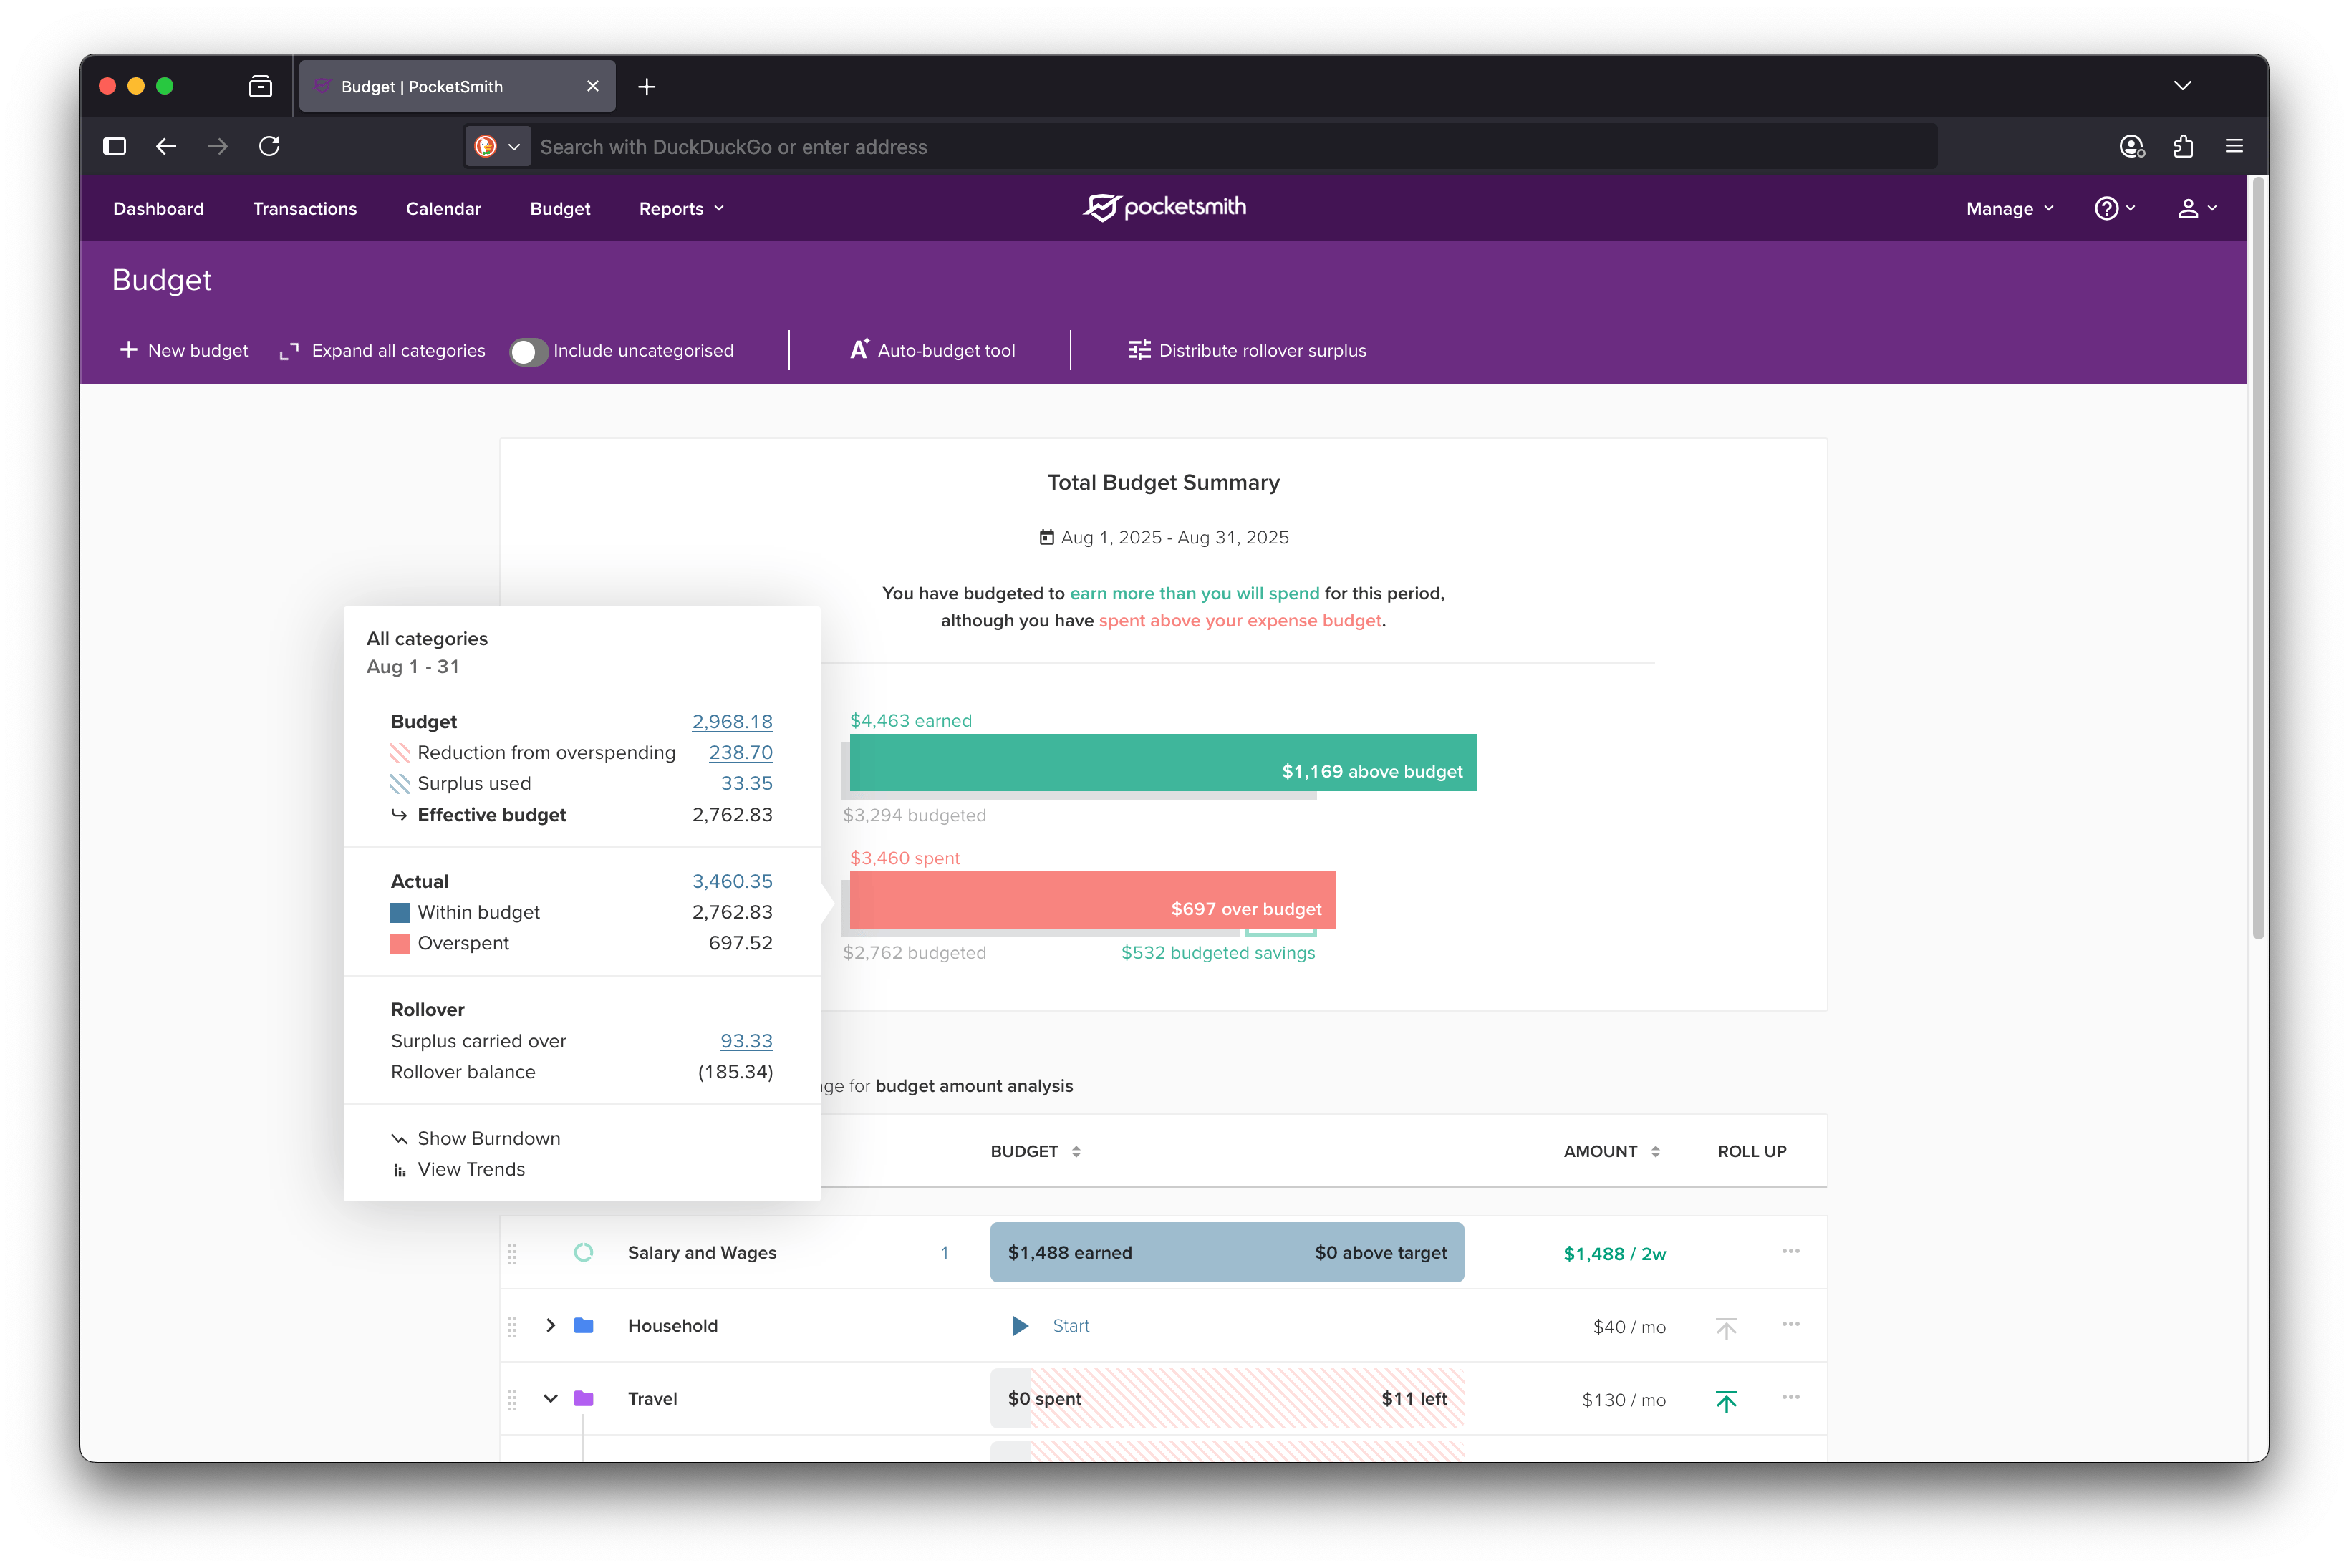Click the Within budget blue swatch
This screenshot has height=1568, width=2349.
(399, 912)
